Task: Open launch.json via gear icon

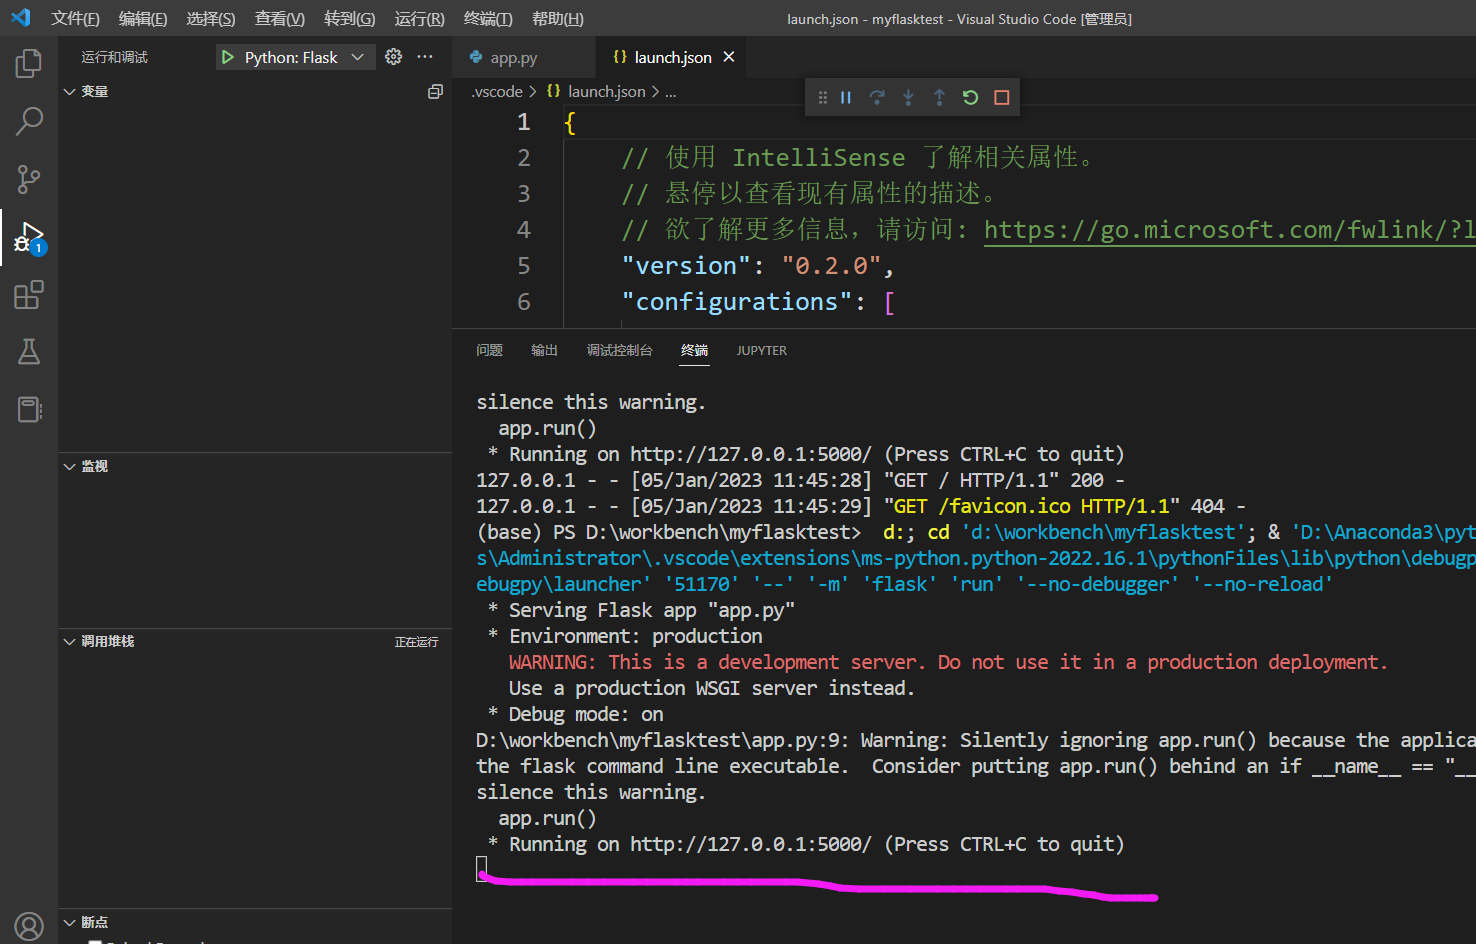Action: click(394, 57)
